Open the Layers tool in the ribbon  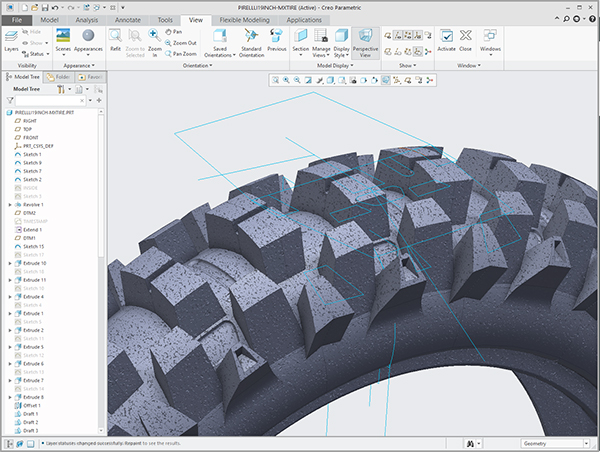click(11, 41)
